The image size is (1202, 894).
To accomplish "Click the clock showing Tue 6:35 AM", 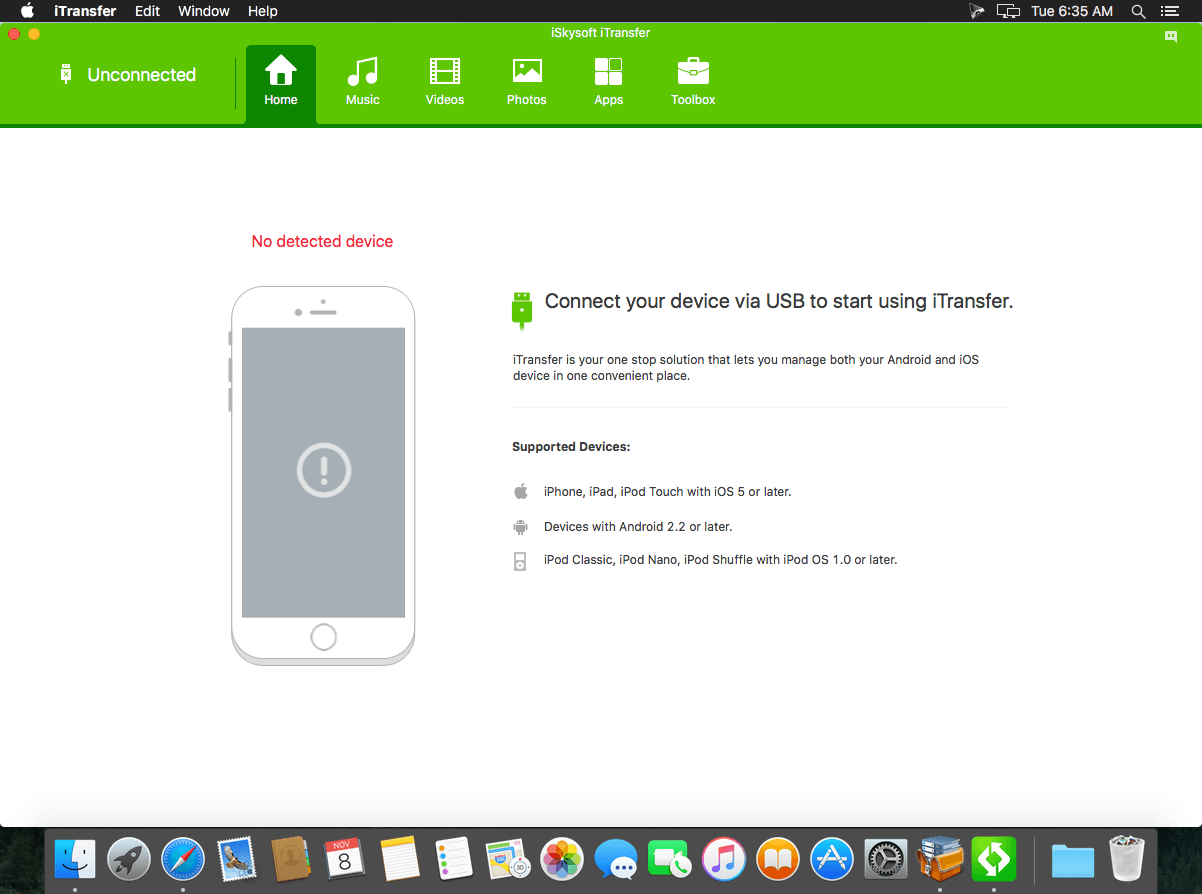I will click(x=1072, y=11).
